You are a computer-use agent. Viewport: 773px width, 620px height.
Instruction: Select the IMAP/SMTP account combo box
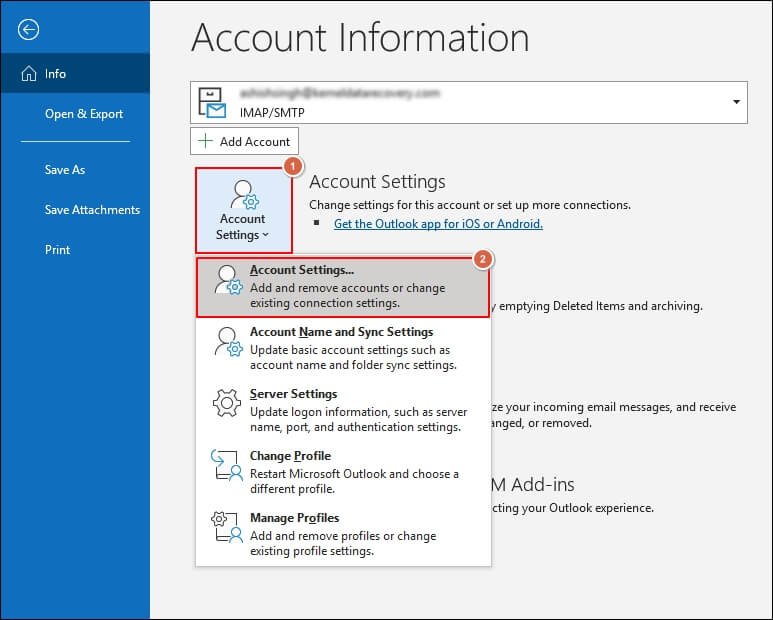click(469, 103)
